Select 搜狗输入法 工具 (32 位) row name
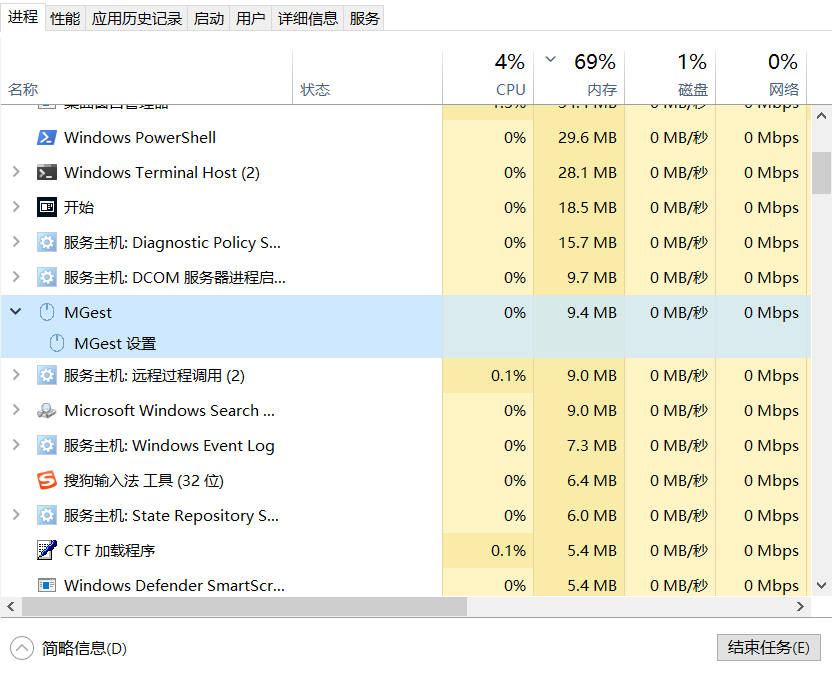This screenshot has width=832, height=678. click(x=143, y=481)
